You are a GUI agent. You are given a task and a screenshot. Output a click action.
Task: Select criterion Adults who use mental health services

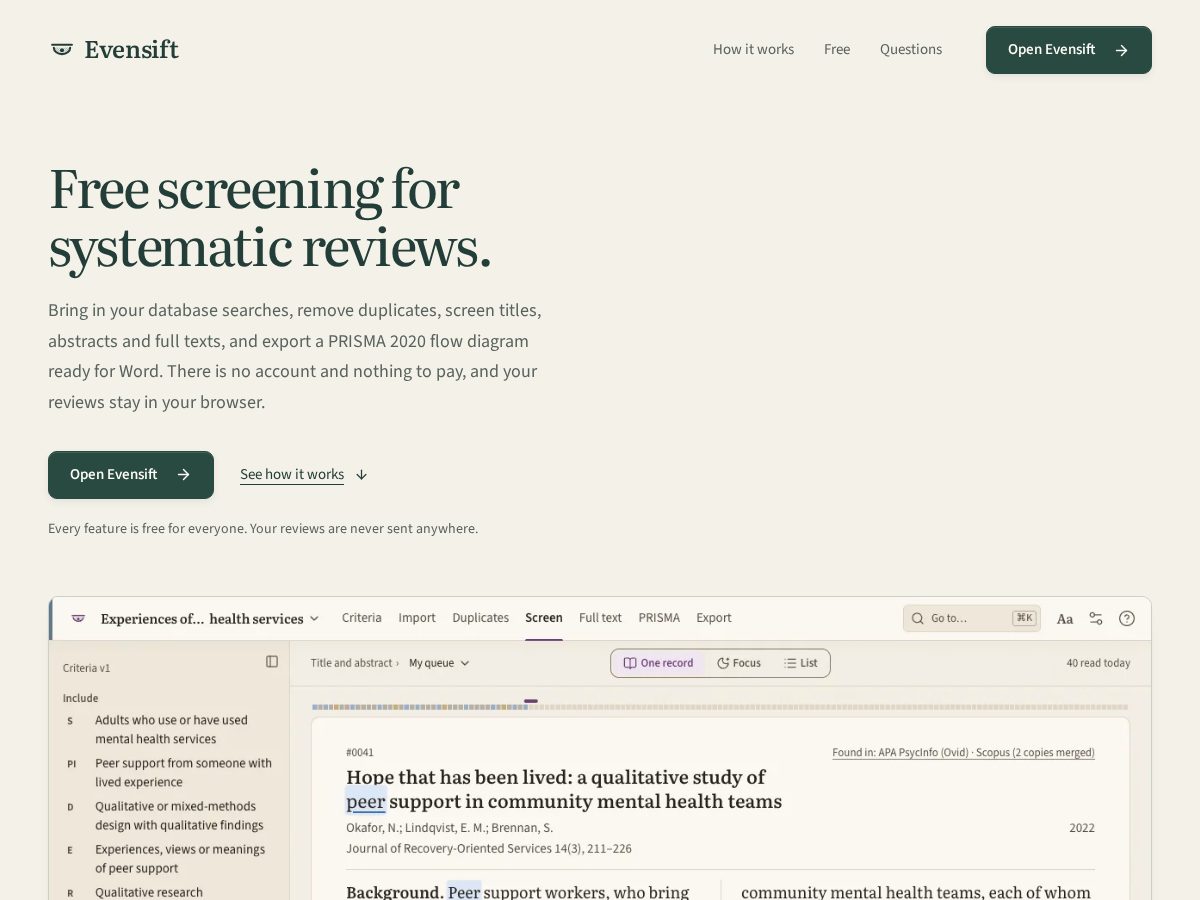click(x=171, y=729)
